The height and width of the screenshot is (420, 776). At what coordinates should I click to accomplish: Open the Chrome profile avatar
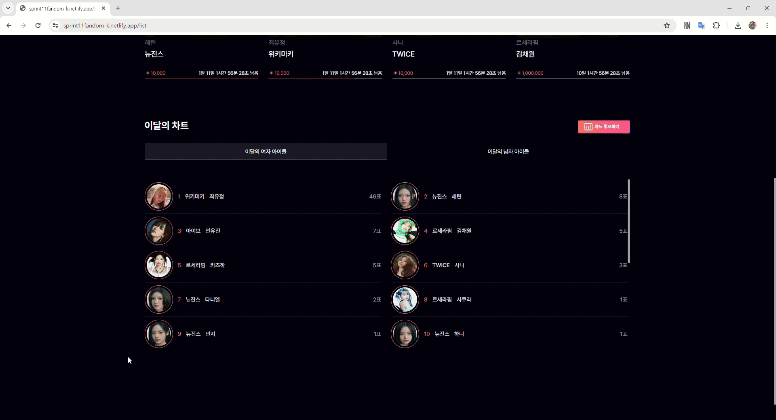[x=752, y=25]
